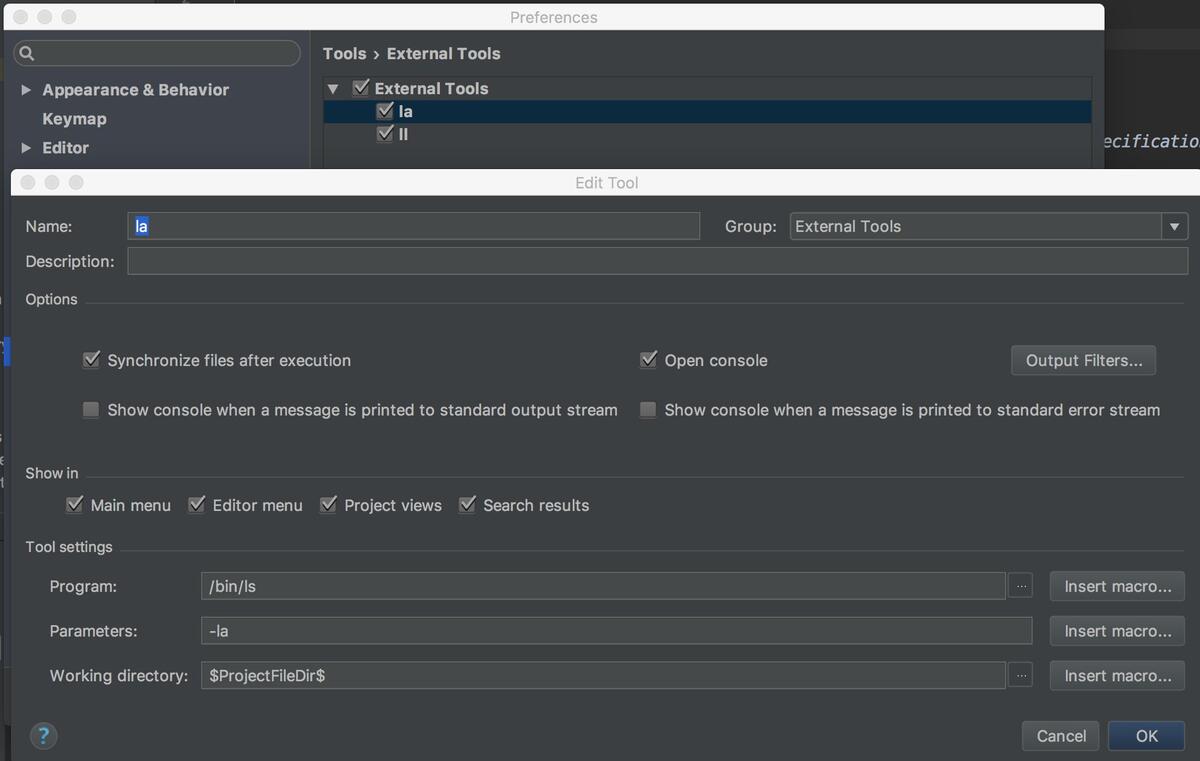Select the 'la' tool in list
The image size is (1200, 761).
coord(406,112)
